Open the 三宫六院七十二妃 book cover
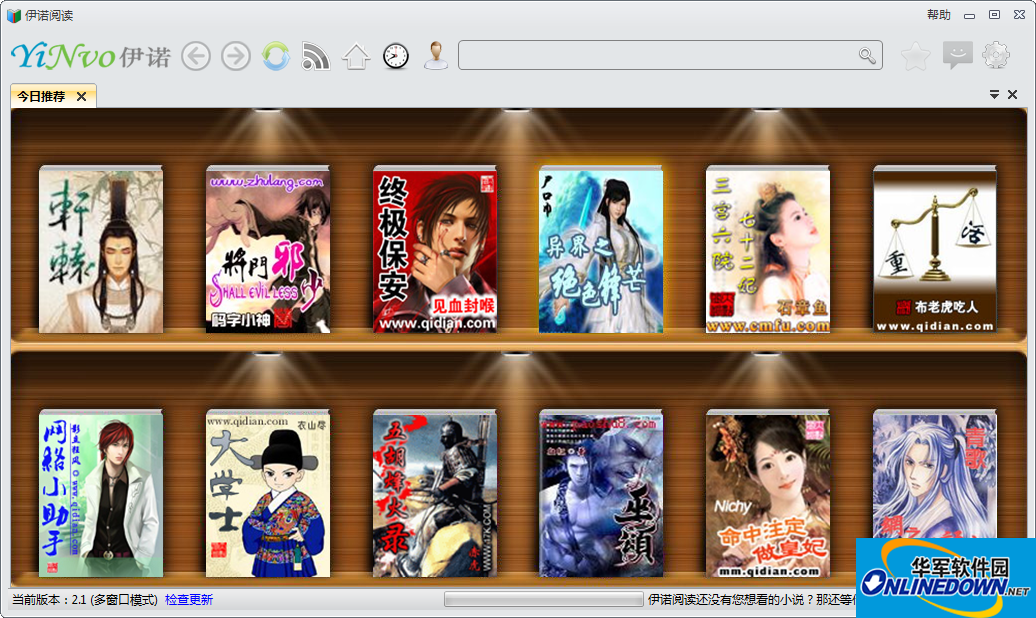The width and height of the screenshot is (1036, 618). (768, 249)
